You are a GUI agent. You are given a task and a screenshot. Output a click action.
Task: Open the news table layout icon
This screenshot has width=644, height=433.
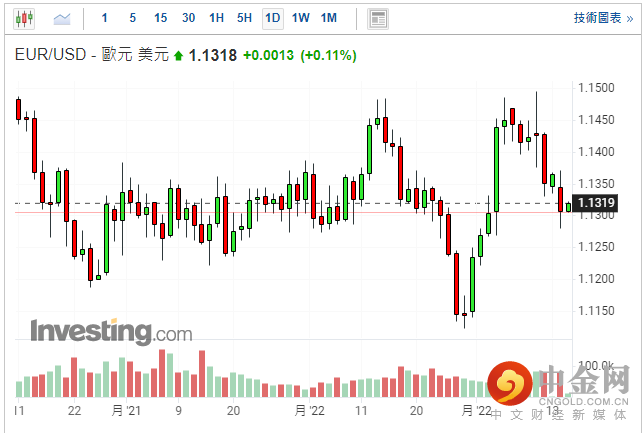[x=378, y=18]
